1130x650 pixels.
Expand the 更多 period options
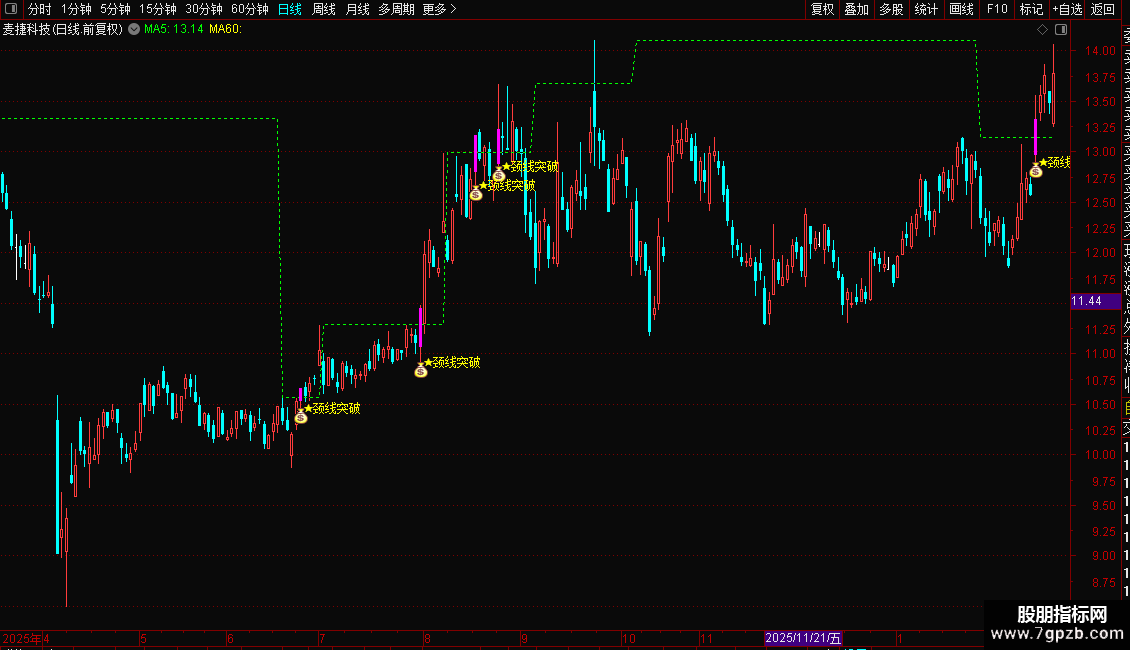[x=440, y=9]
